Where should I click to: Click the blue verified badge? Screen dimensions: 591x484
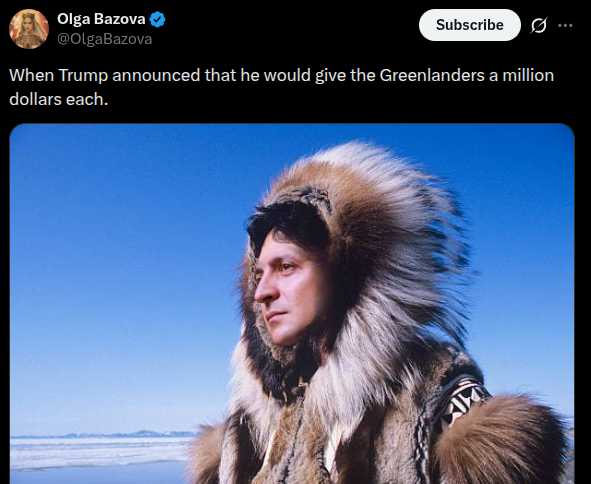click(x=158, y=19)
